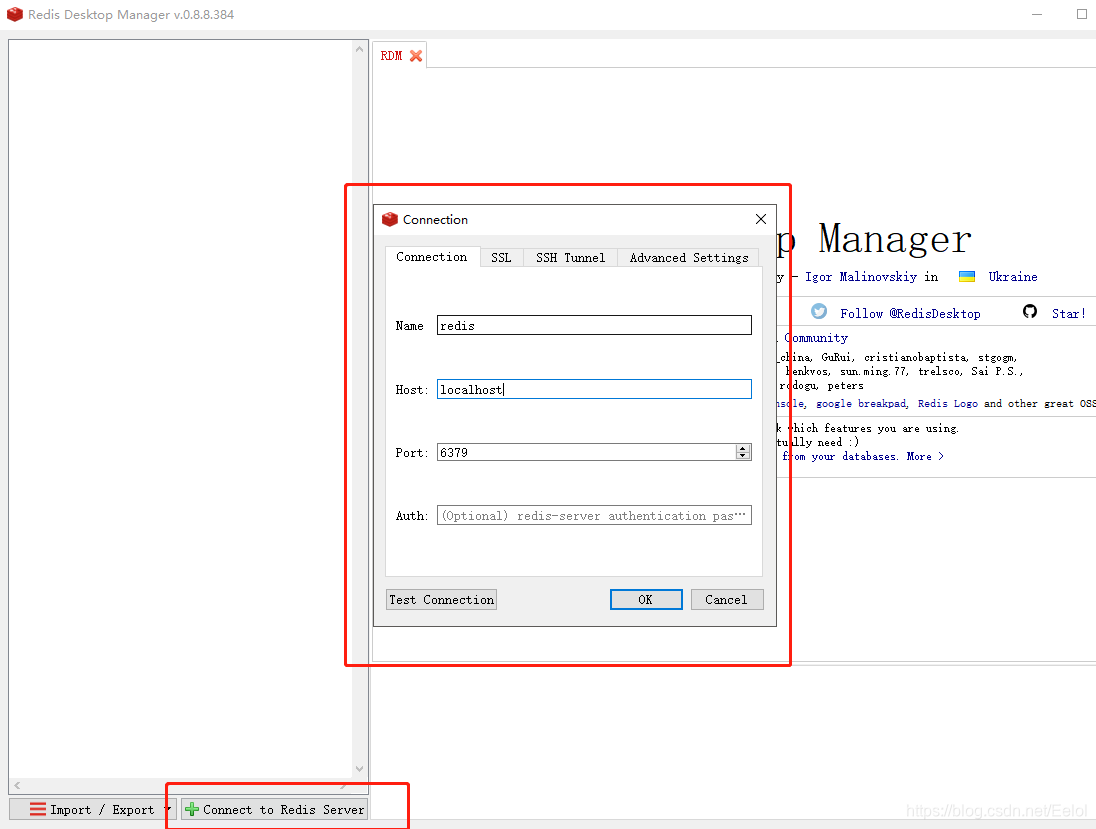Image resolution: width=1096 pixels, height=829 pixels.
Task: Click Test Connection button
Action: (442, 600)
